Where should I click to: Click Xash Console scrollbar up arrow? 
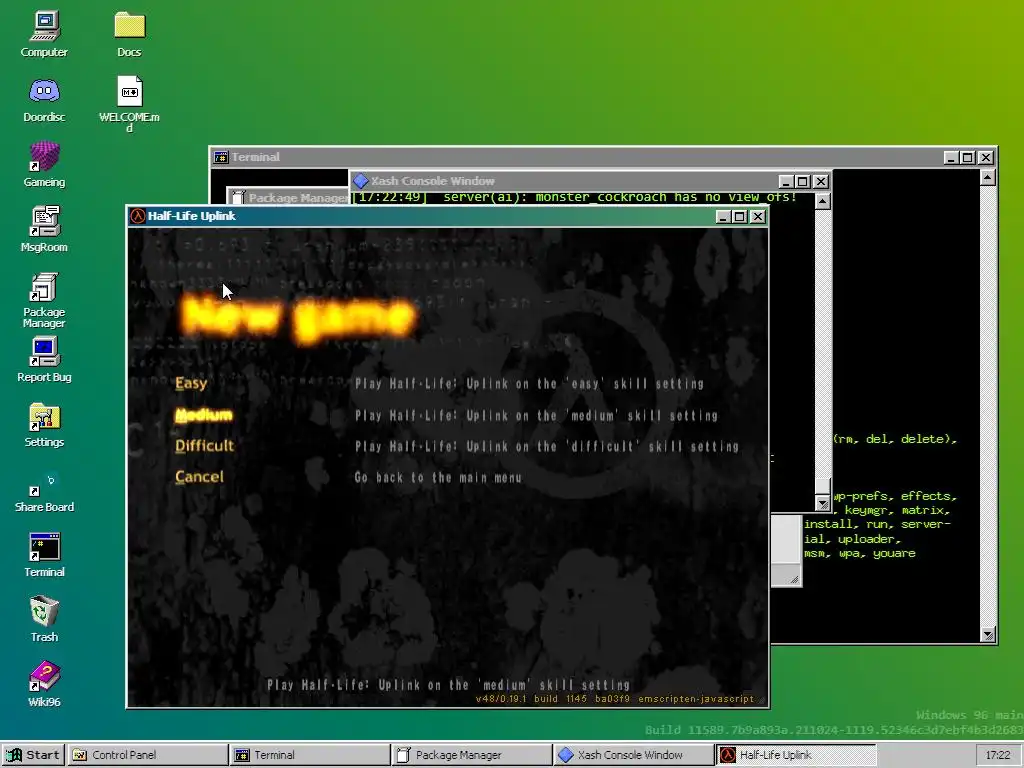(x=823, y=201)
